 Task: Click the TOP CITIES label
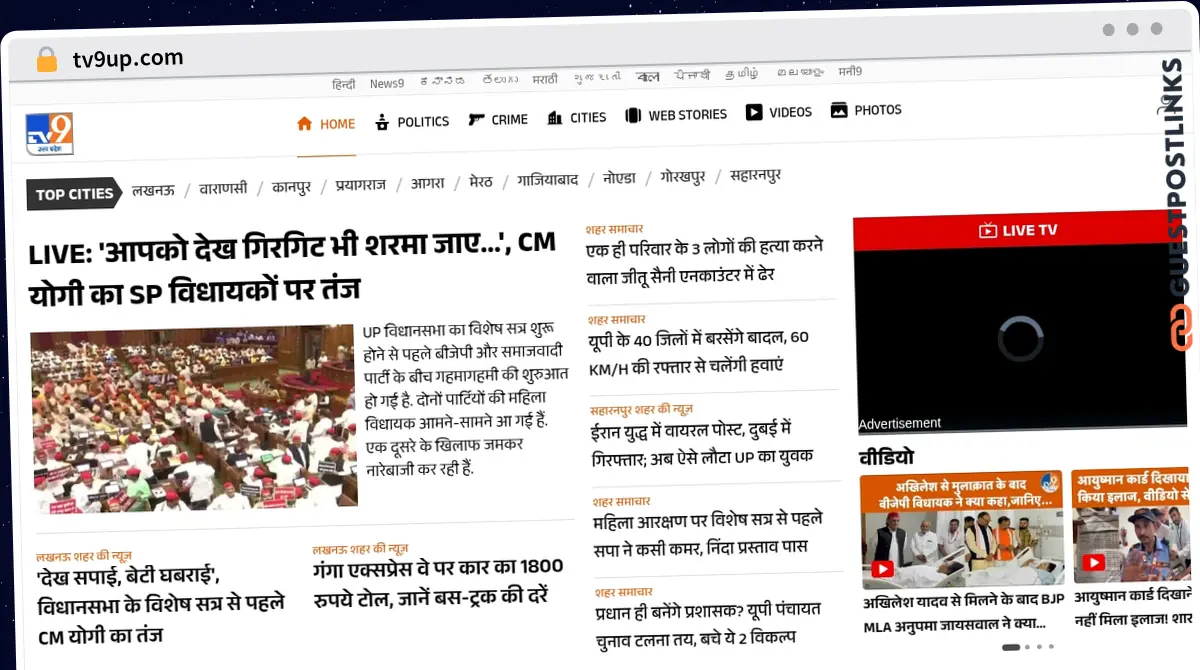click(74, 194)
